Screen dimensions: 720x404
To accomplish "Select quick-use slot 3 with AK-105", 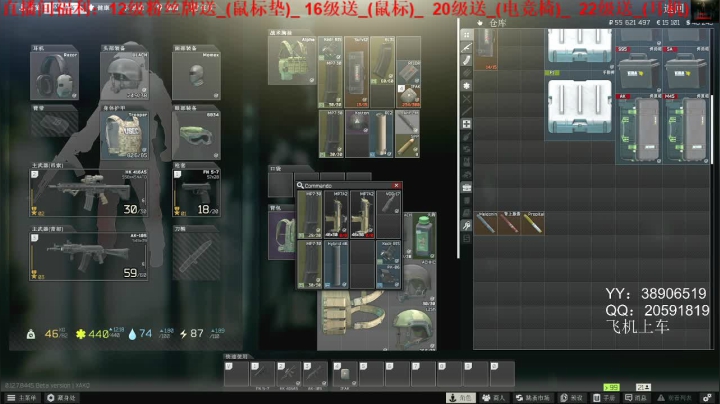I will pos(315,374).
